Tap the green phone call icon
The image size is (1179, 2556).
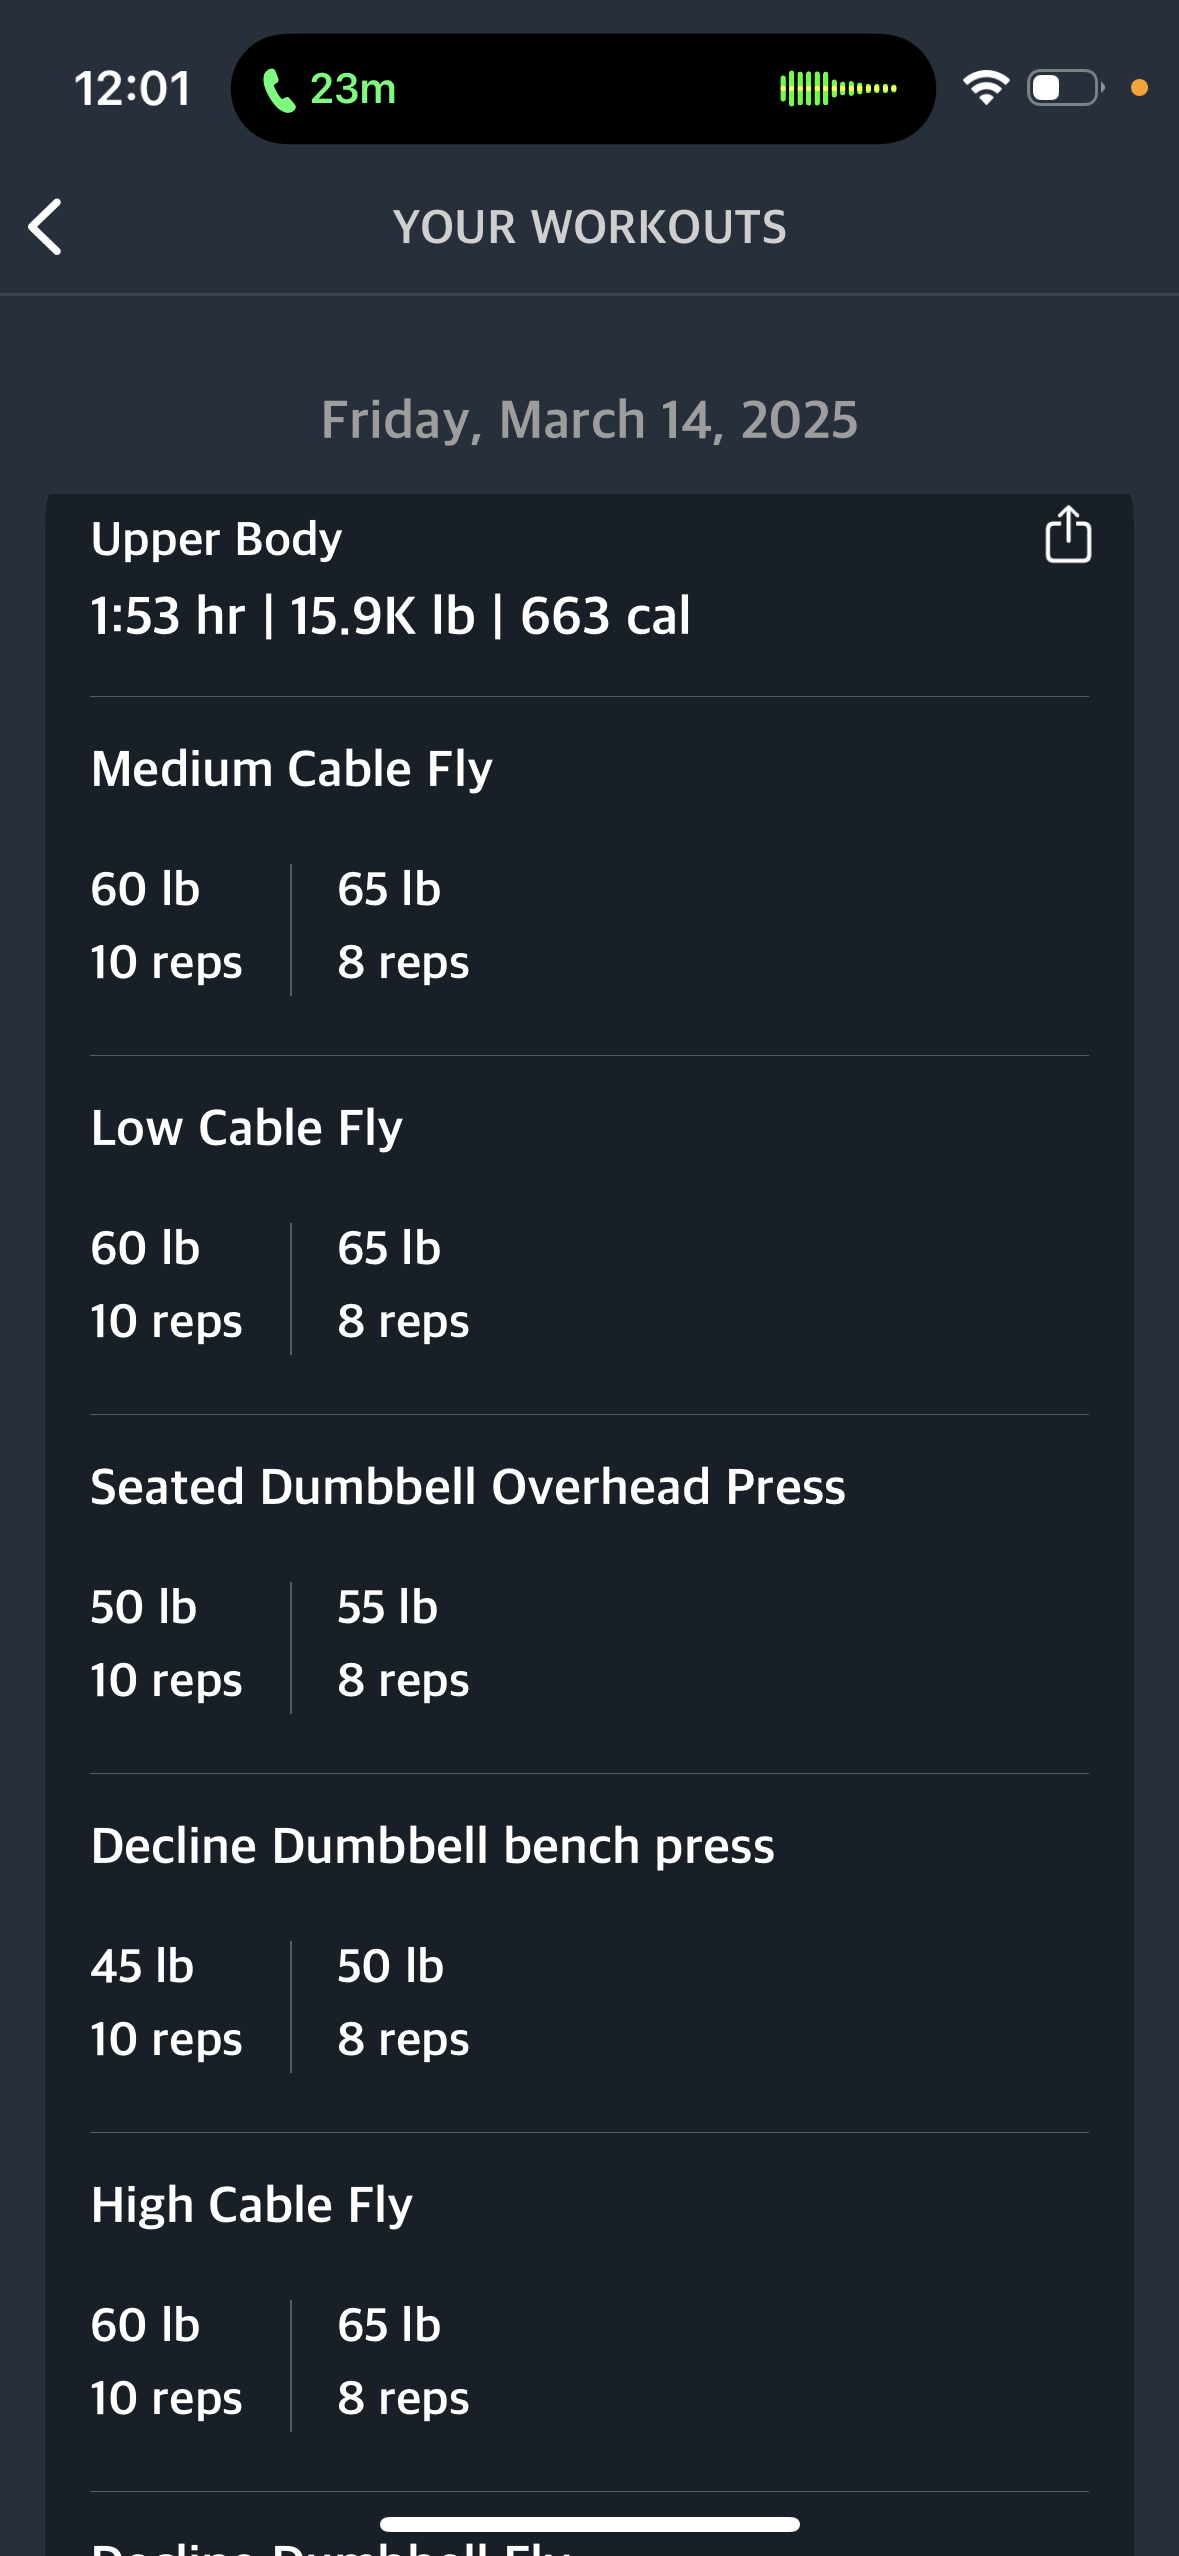tap(278, 90)
